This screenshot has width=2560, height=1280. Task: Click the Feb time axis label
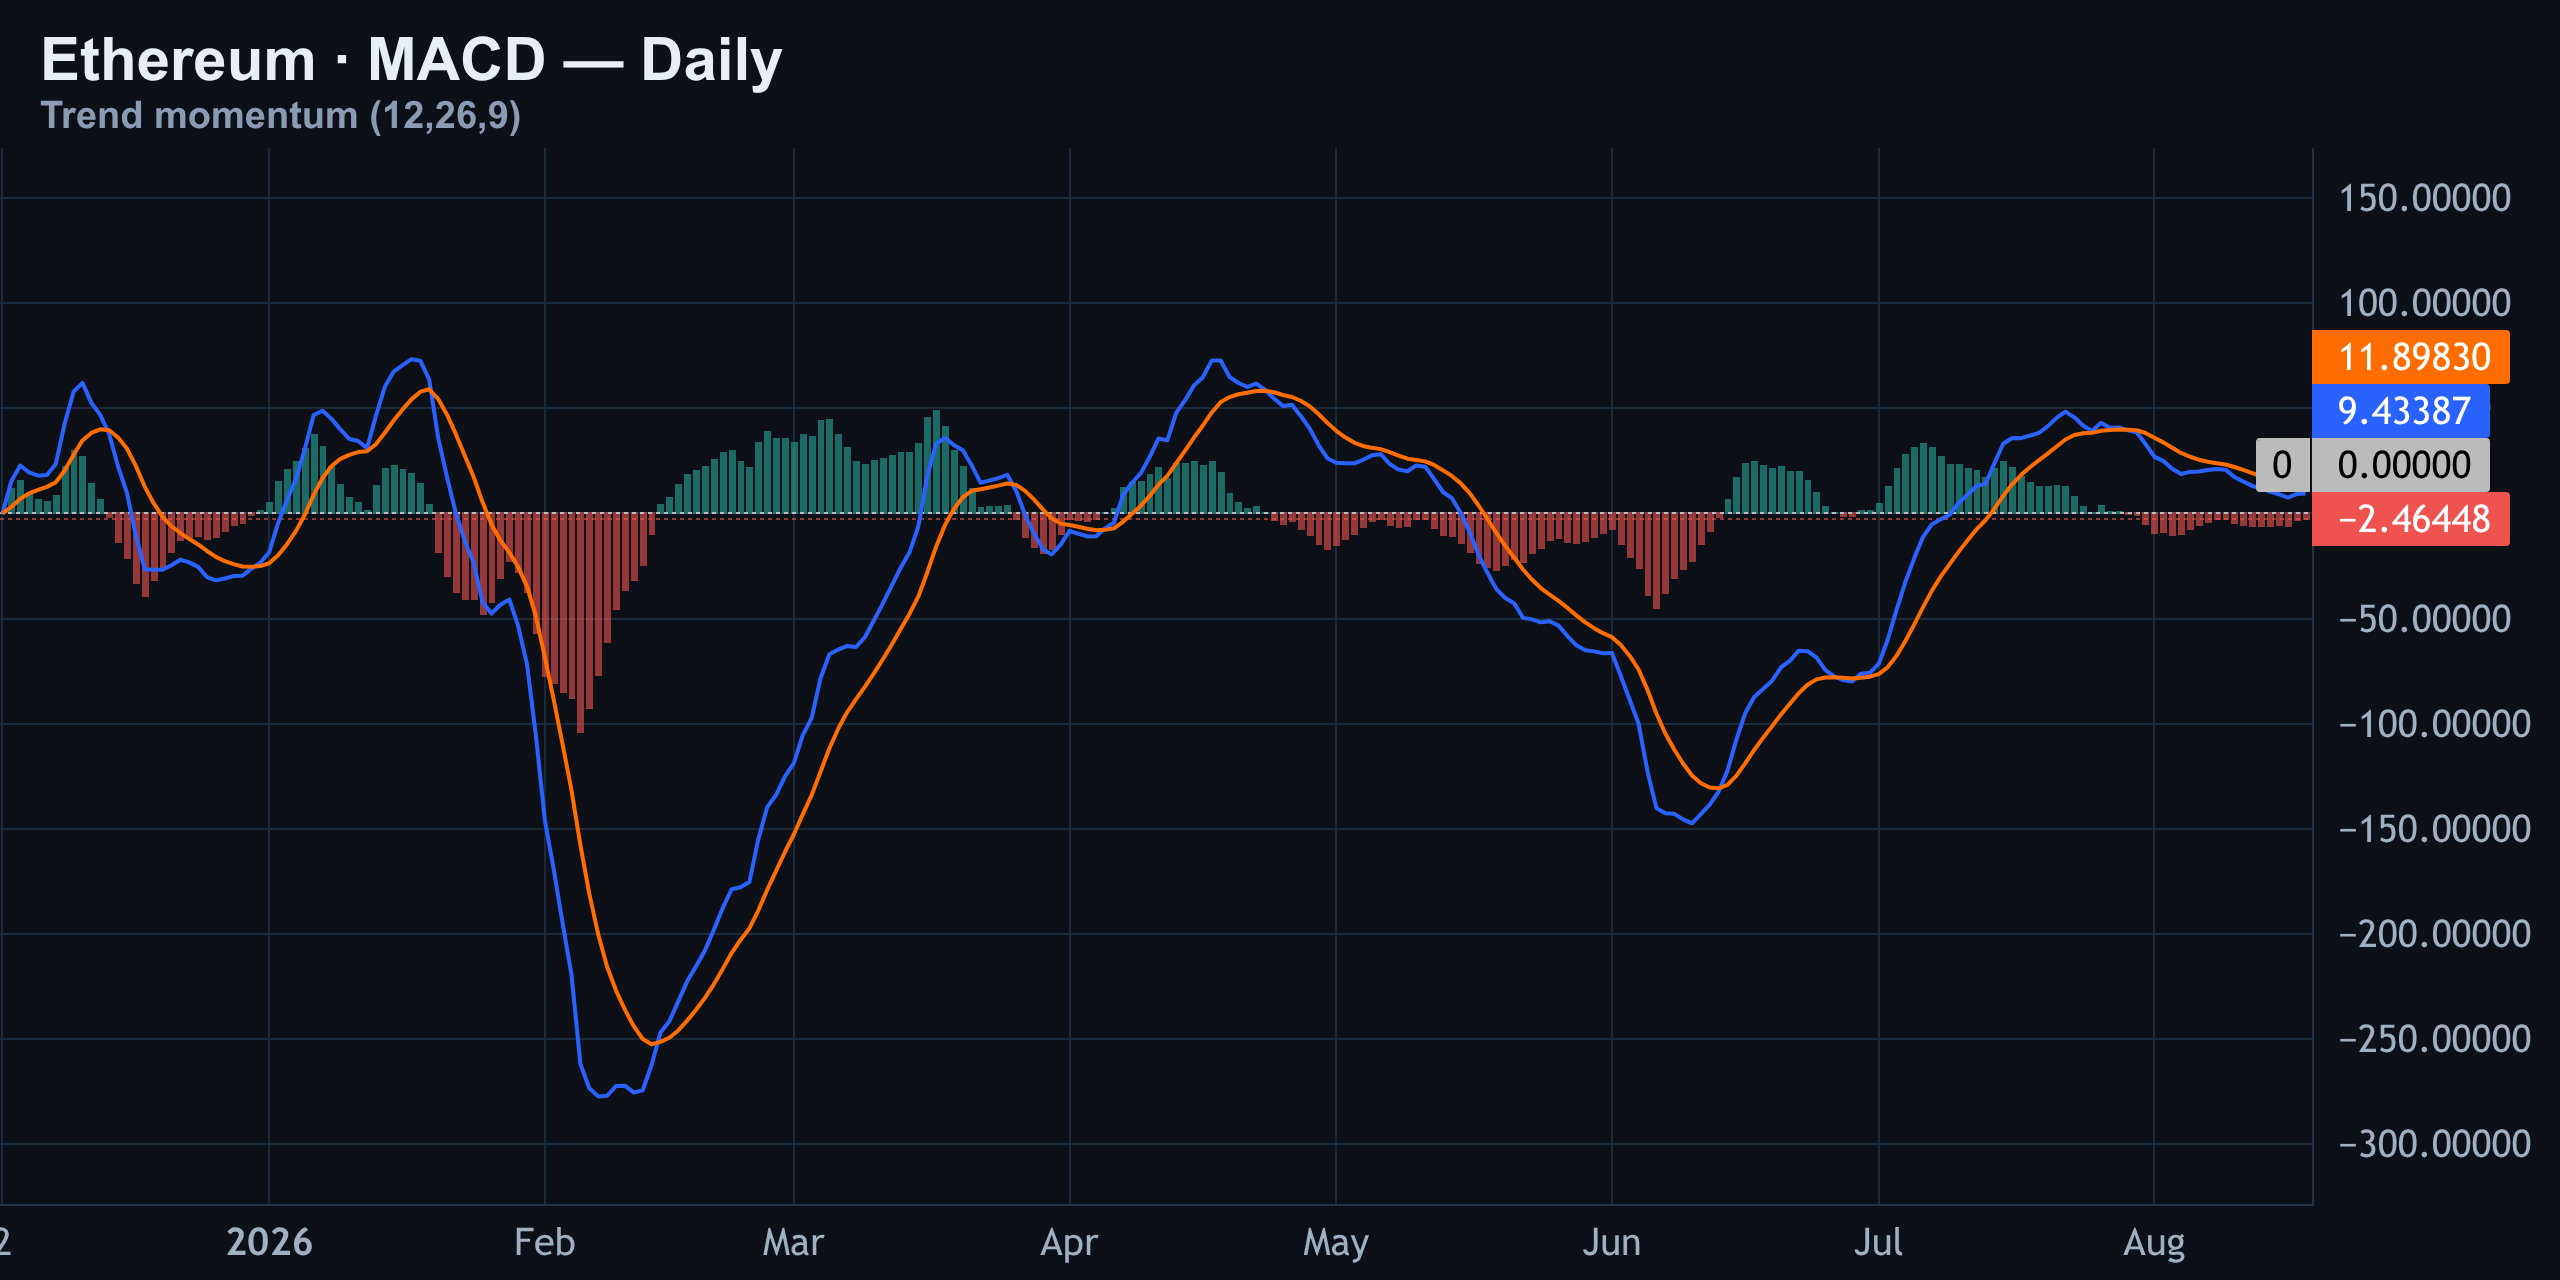pos(544,1242)
